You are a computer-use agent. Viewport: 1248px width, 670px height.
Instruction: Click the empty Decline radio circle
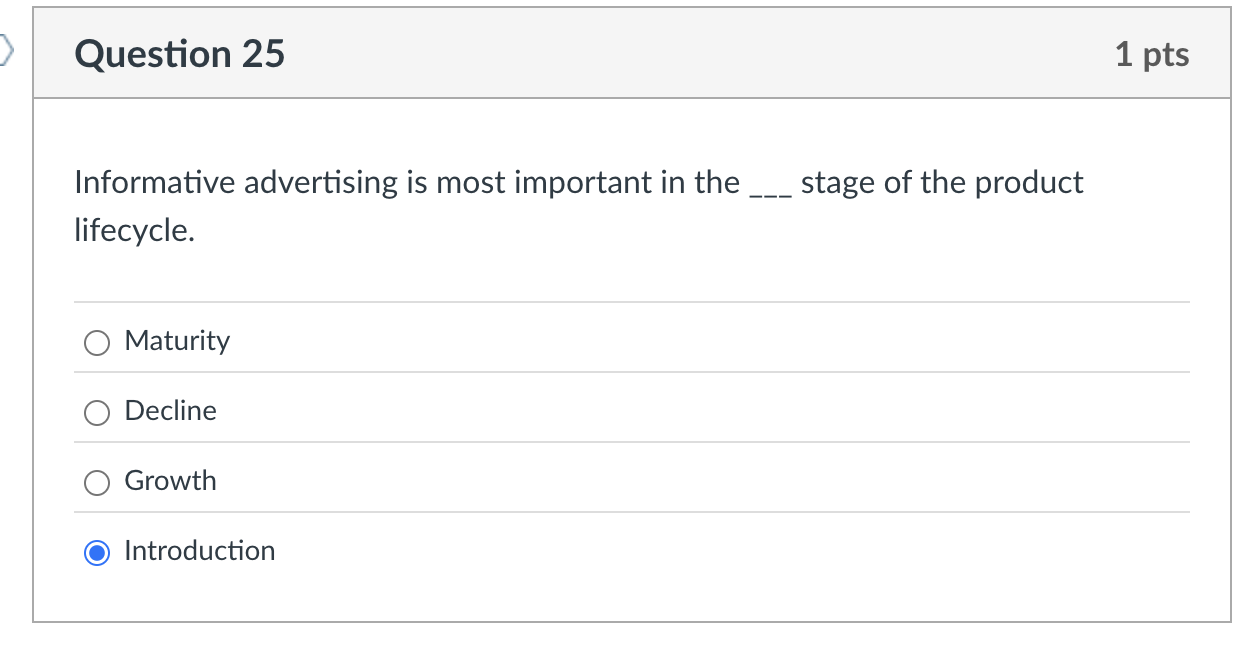point(97,412)
